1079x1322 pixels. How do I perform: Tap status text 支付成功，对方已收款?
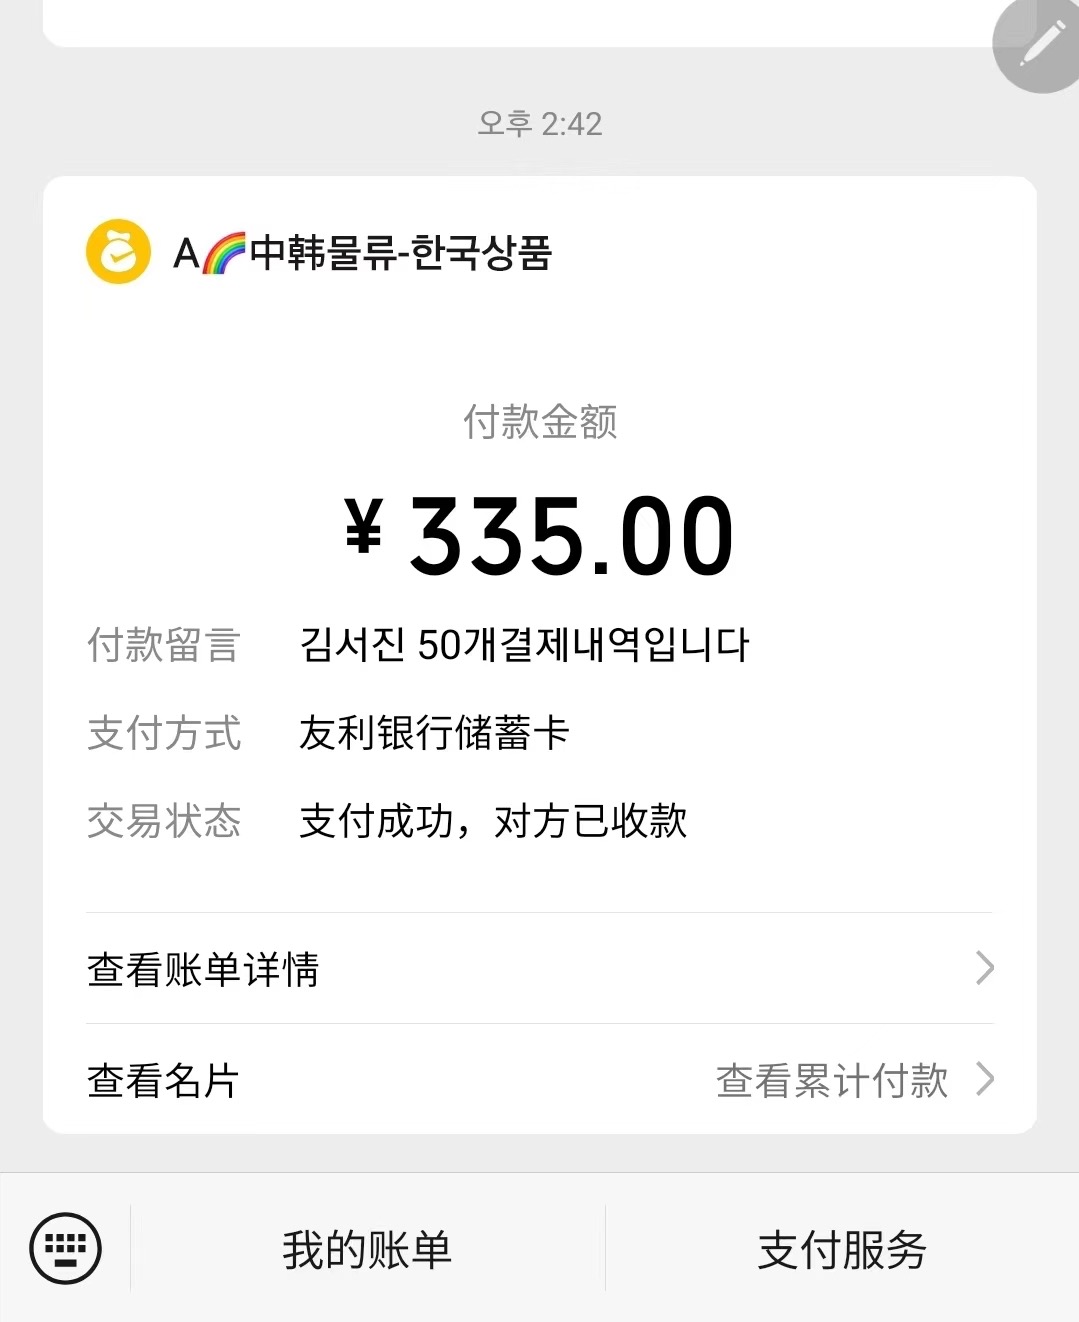click(x=493, y=821)
